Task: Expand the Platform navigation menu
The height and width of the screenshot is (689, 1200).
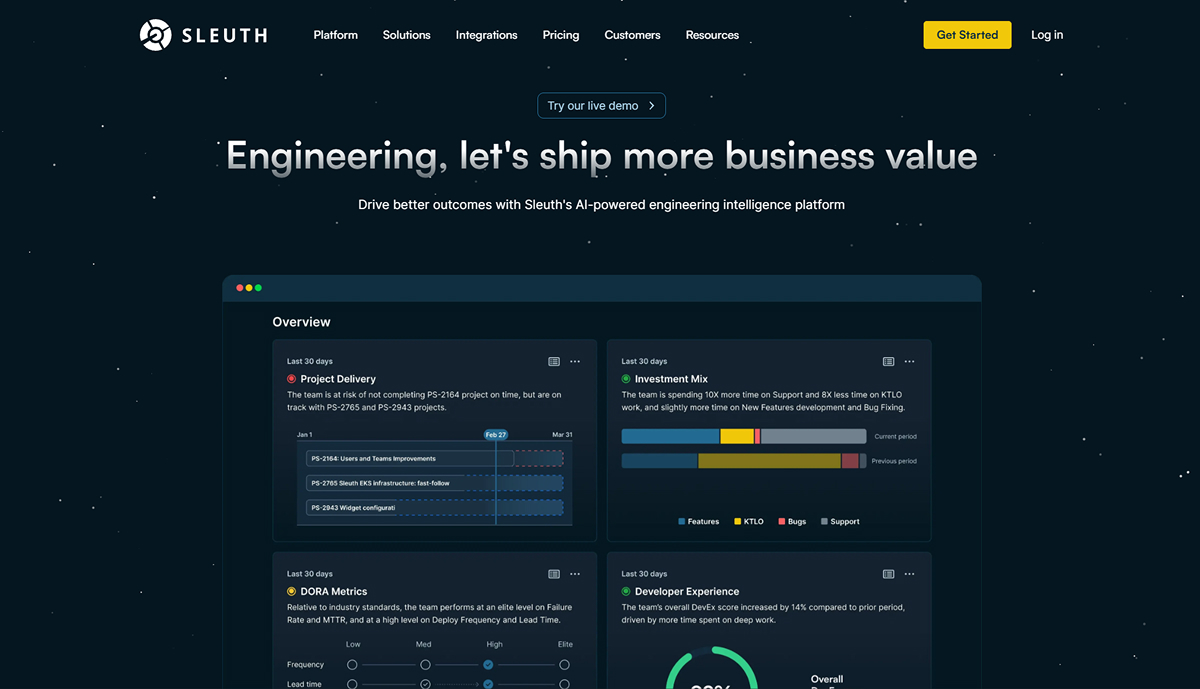Action: pos(335,35)
